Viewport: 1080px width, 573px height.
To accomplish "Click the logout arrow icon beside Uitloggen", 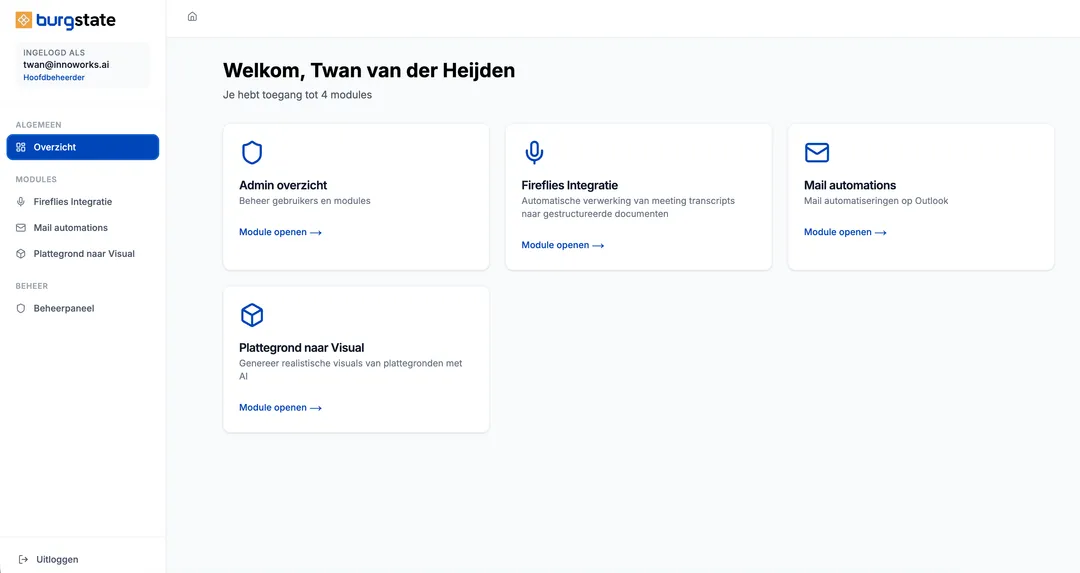I will pos(23,559).
